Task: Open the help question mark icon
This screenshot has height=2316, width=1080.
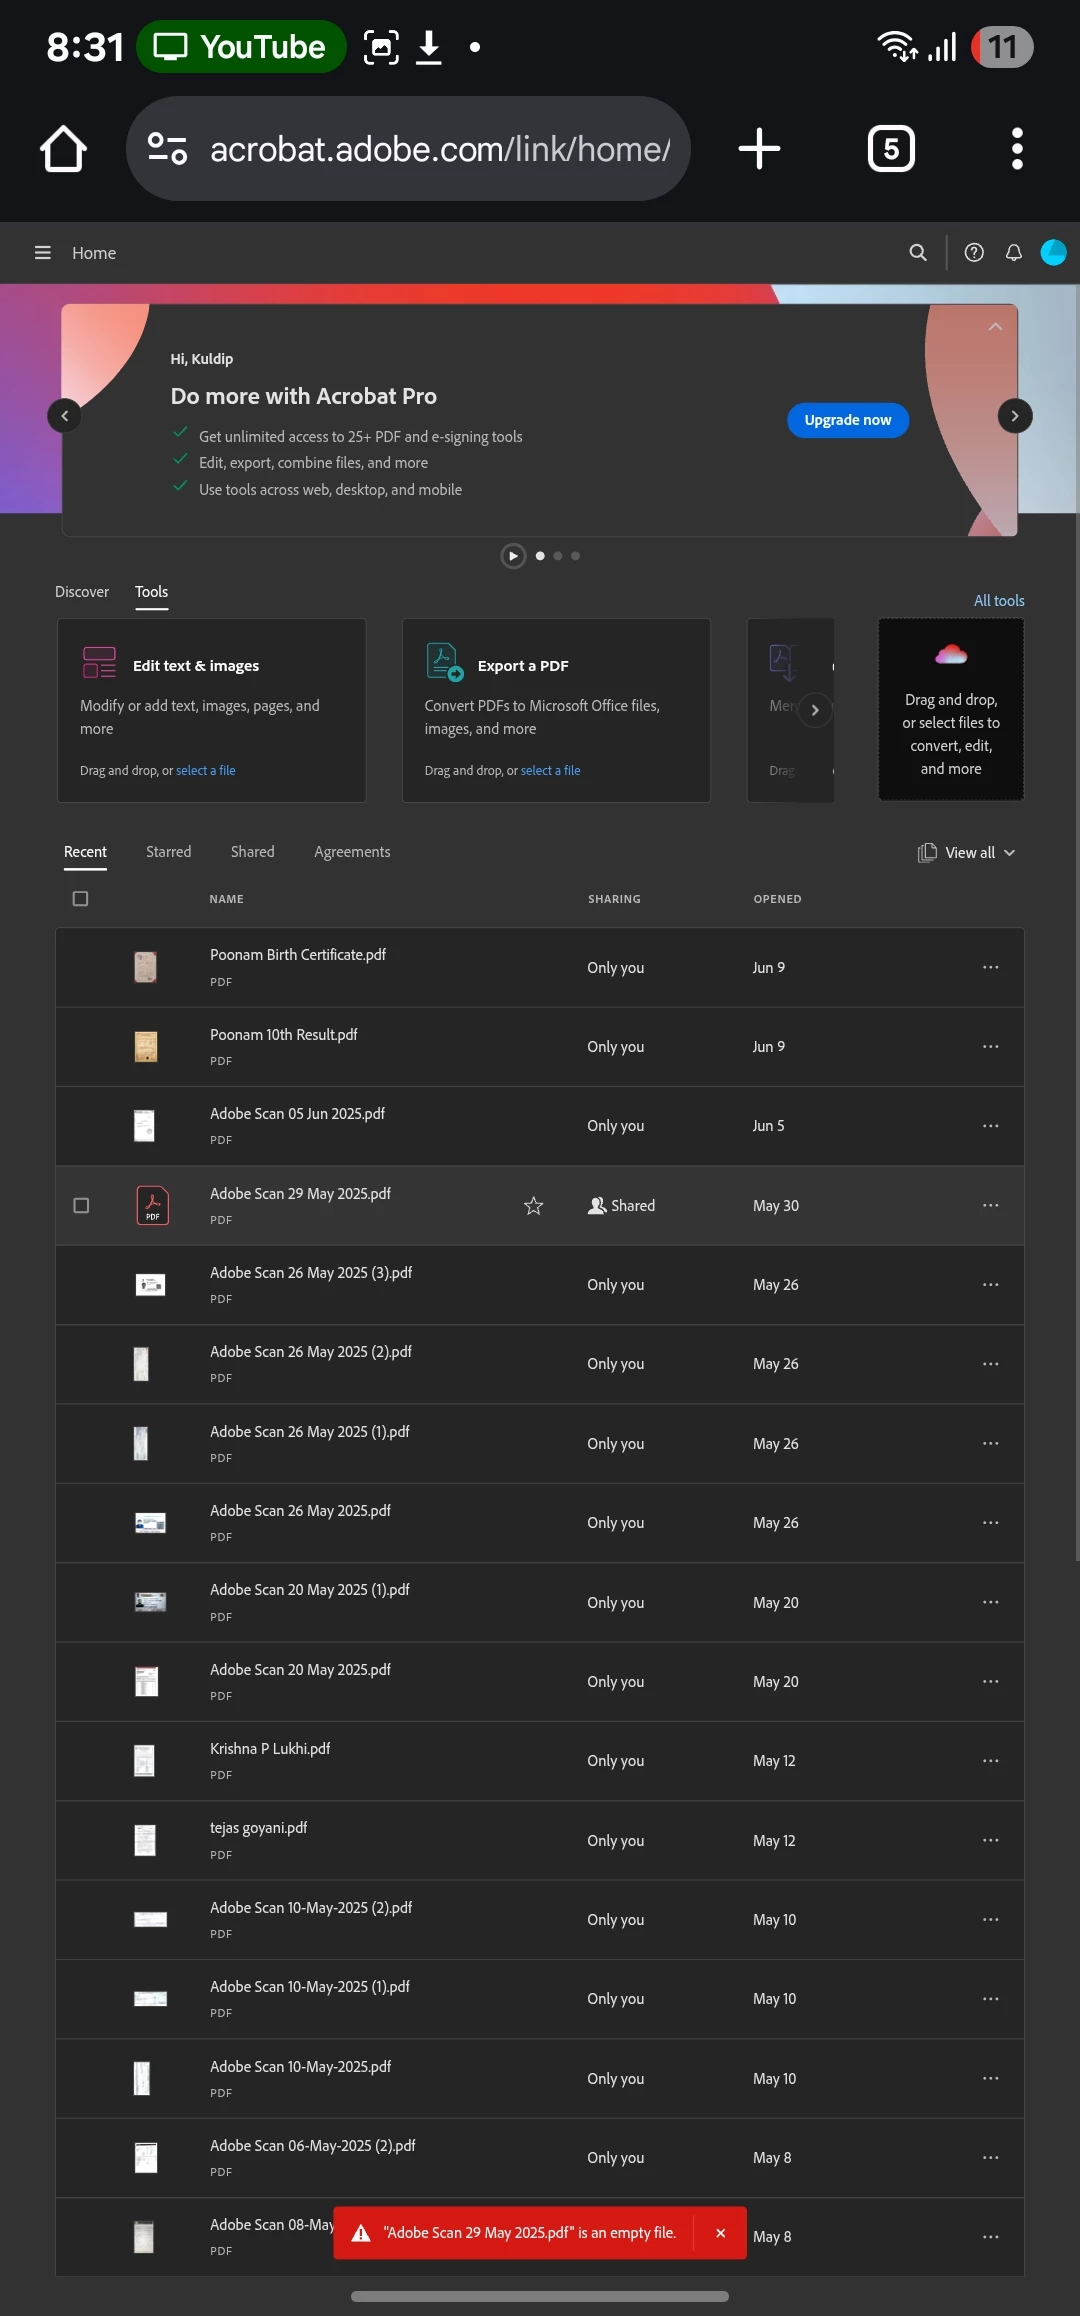Action: pos(974,253)
